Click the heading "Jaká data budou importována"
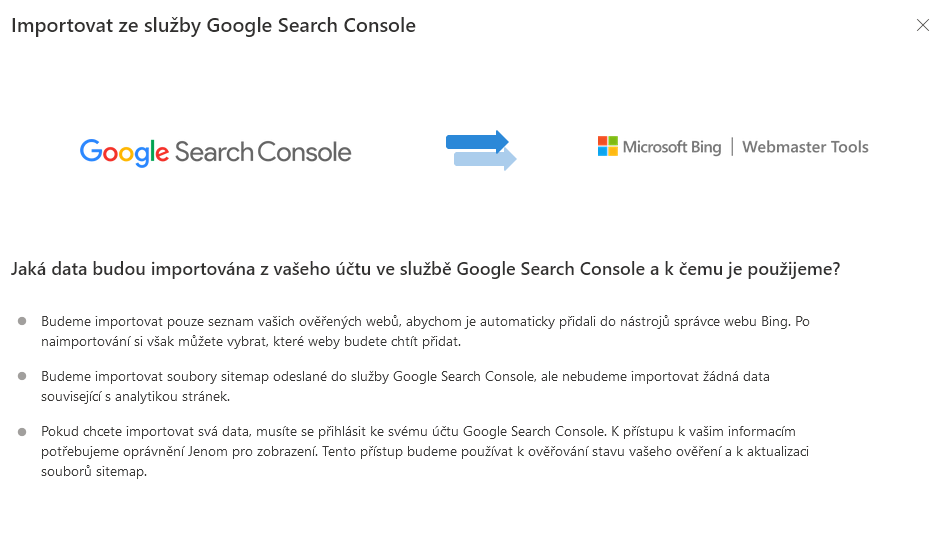The height and width of the screenshot is (559, 942). point(425,270)
